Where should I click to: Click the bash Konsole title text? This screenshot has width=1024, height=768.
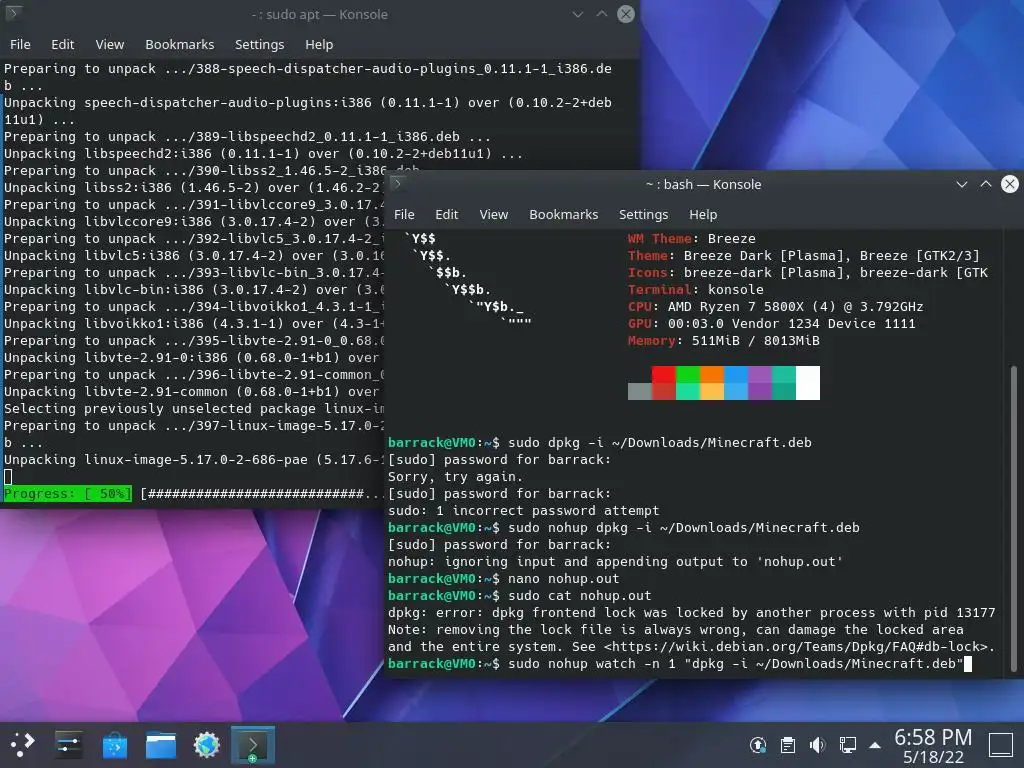point(703,184)
